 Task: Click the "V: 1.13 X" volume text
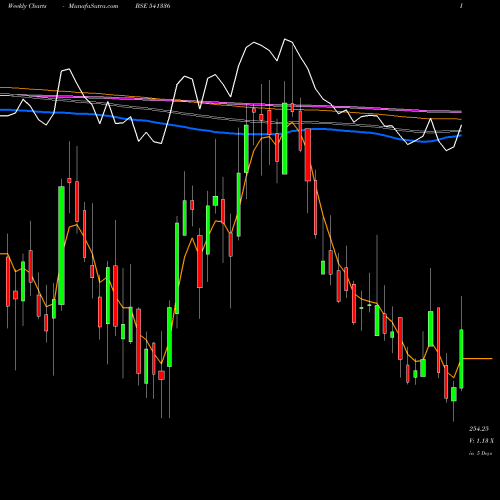tap(481, 441)
